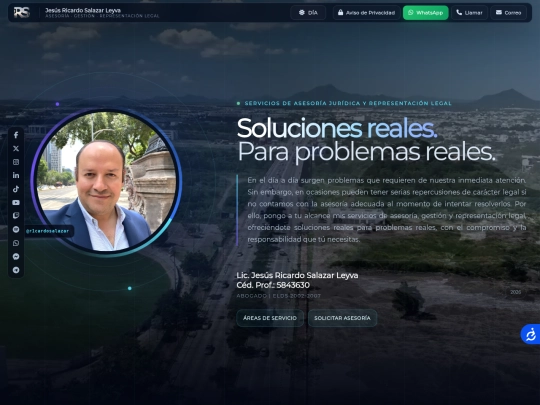The width and height of the screenshot is (540, 405).
Task: Open Aviso de Privacidad
Action: [x=366, y=13]
